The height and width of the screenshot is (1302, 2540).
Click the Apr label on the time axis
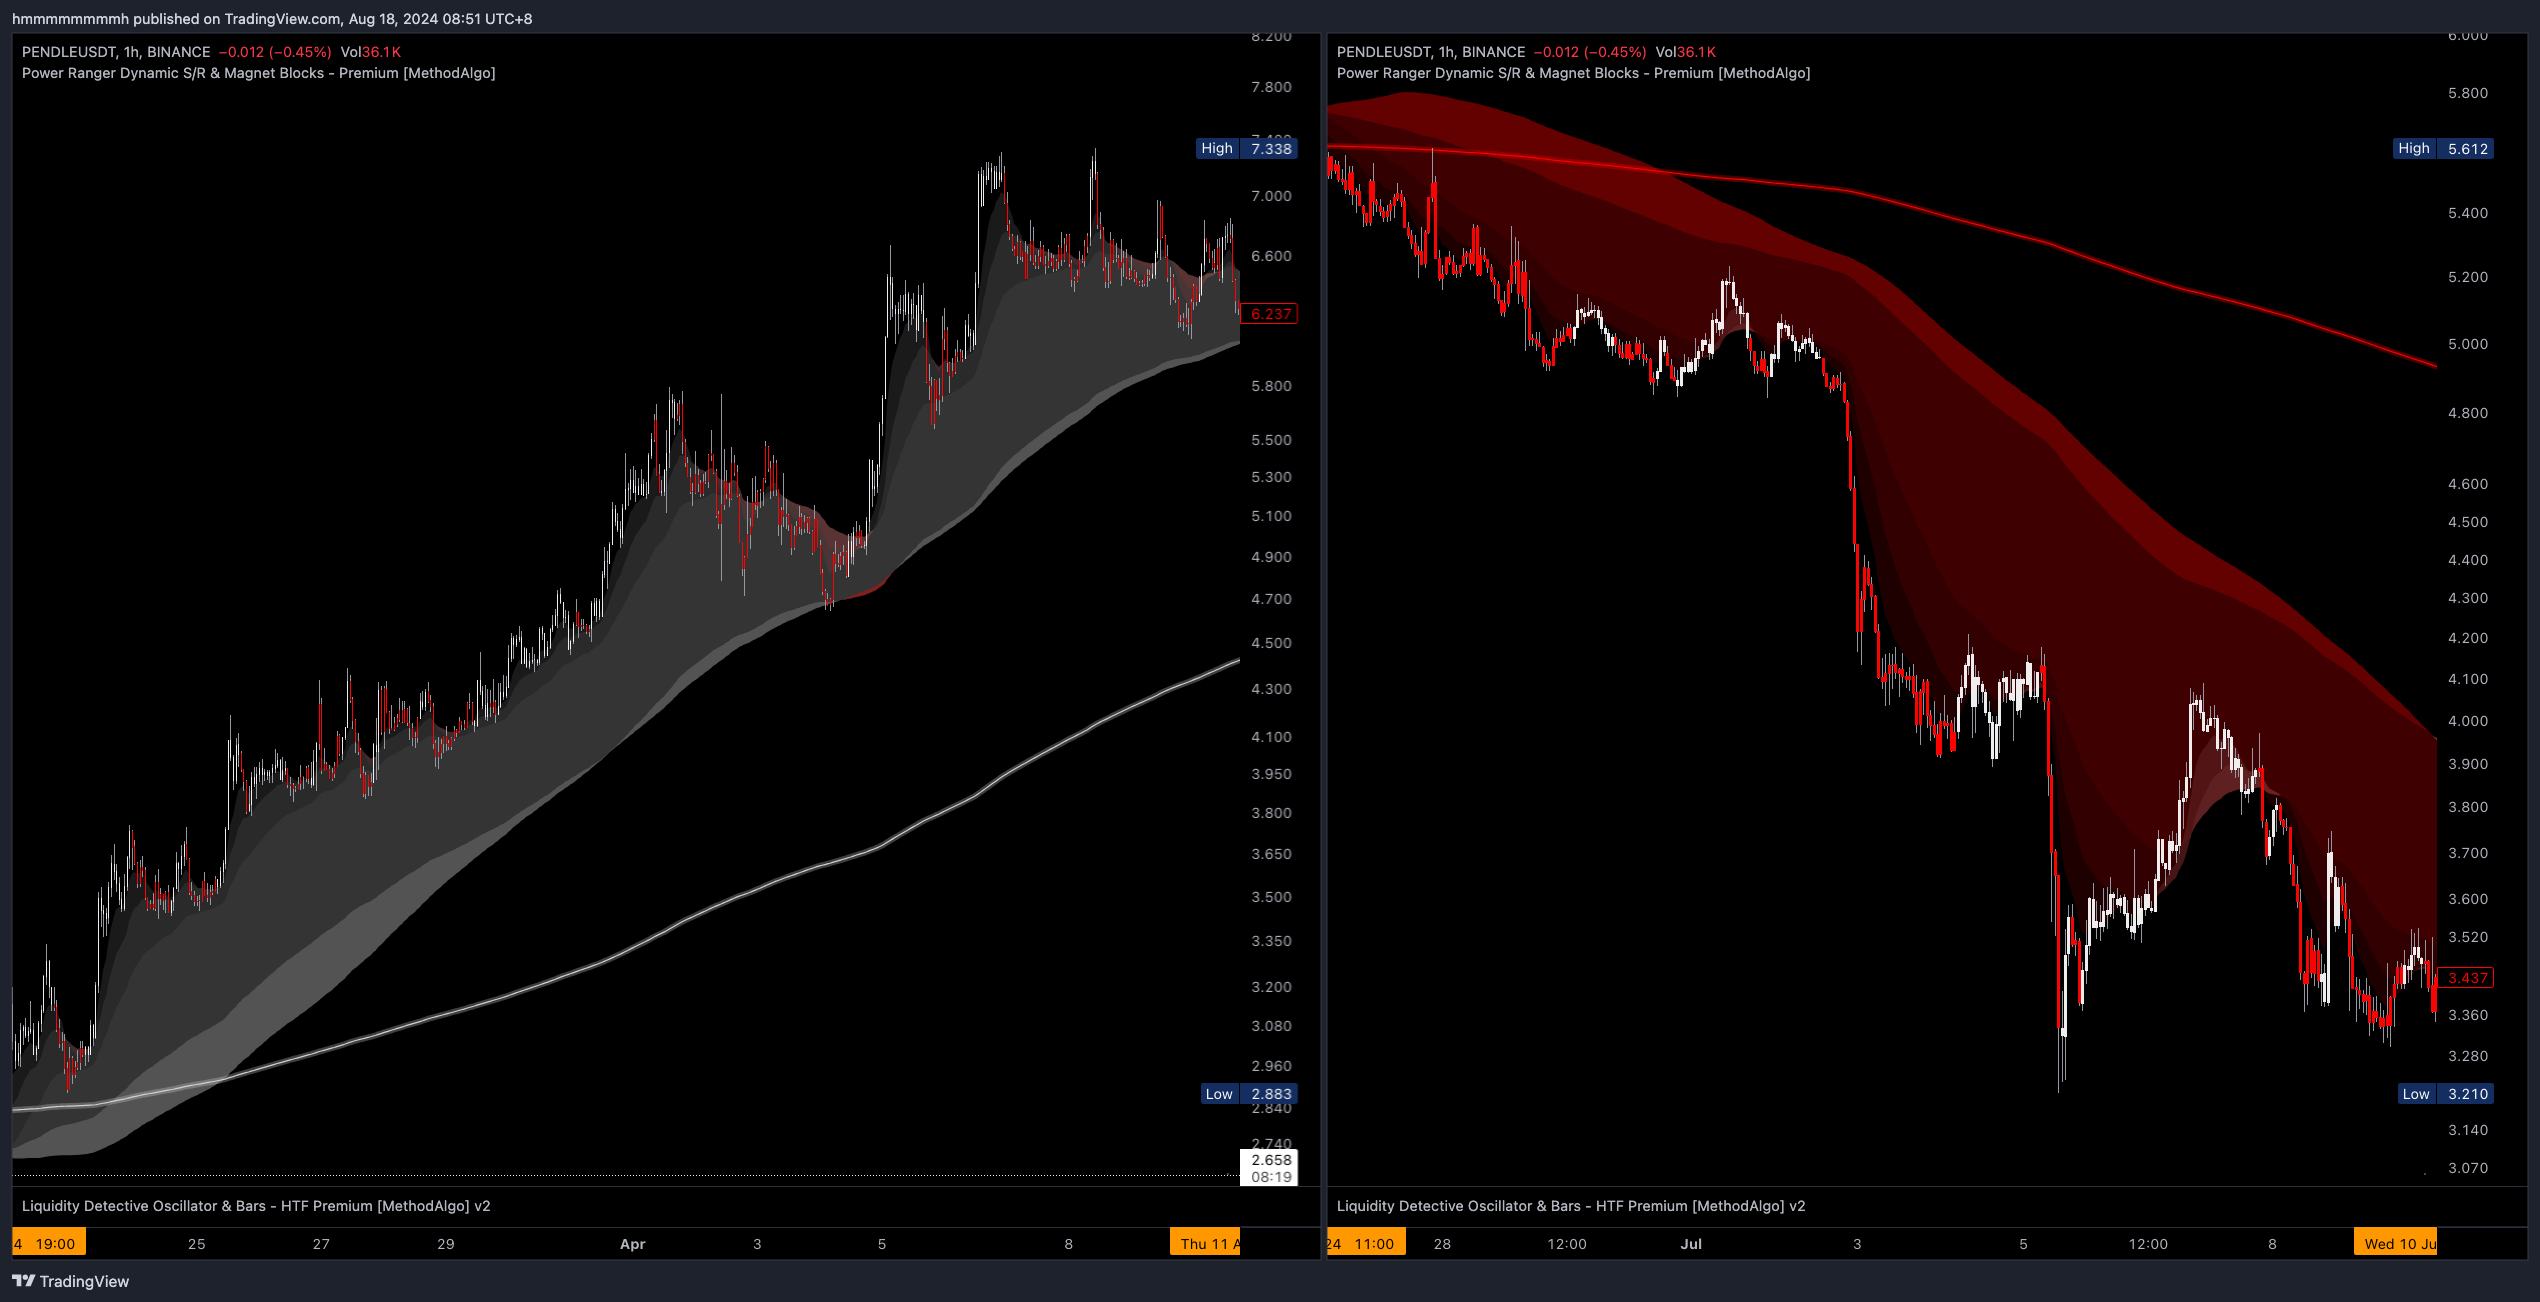(633, 1243)
